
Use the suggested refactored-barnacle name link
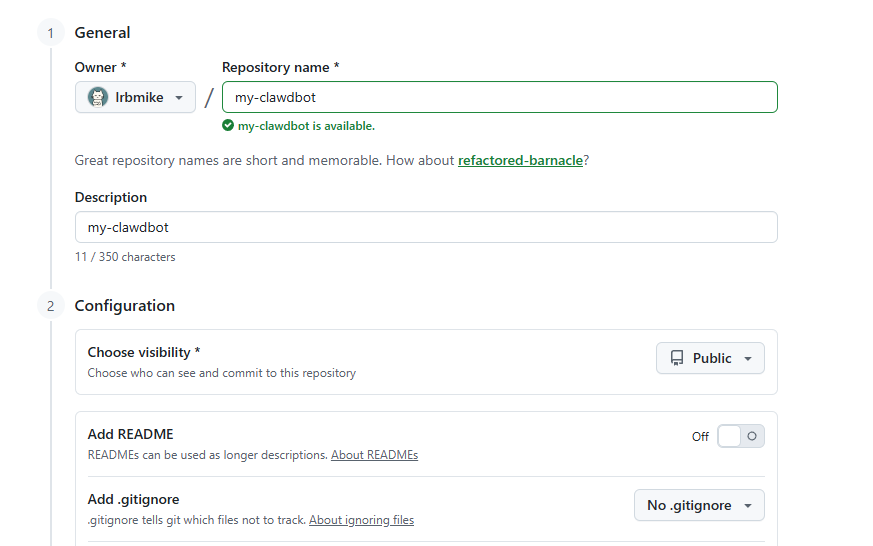[520, 160]
